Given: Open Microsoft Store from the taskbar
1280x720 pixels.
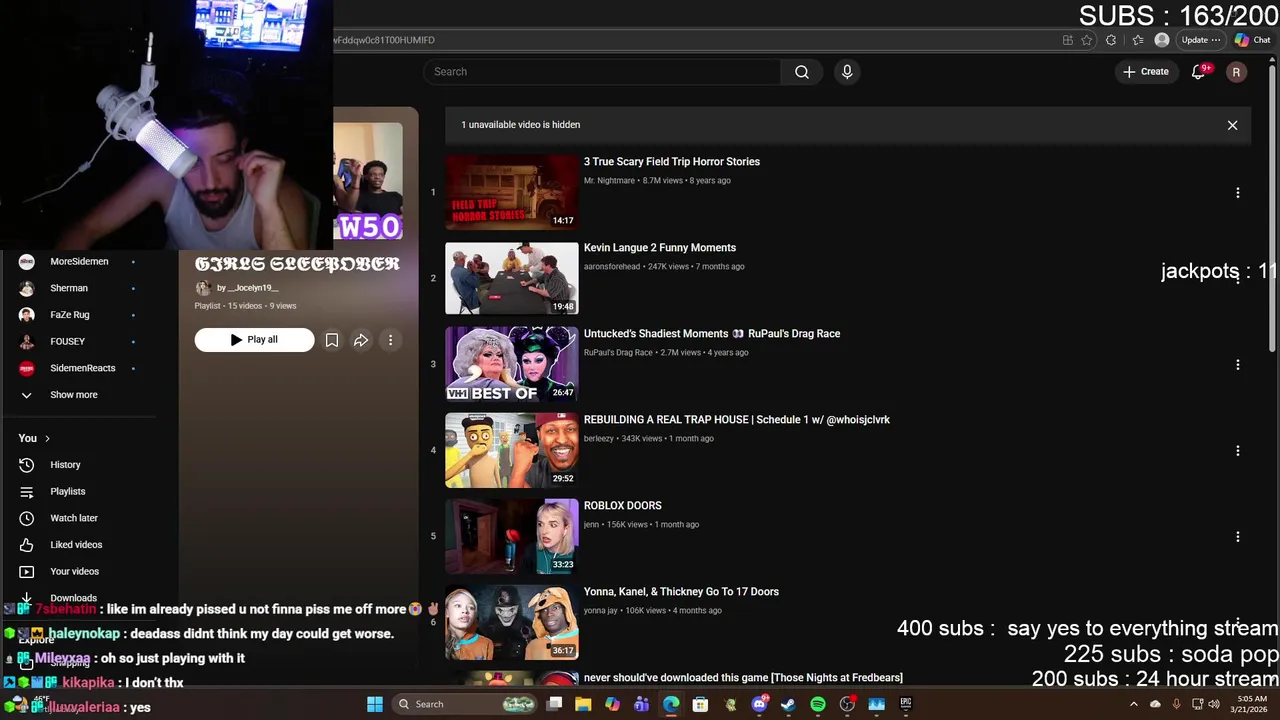Looking at the screenshot, I should pos(700,704).
